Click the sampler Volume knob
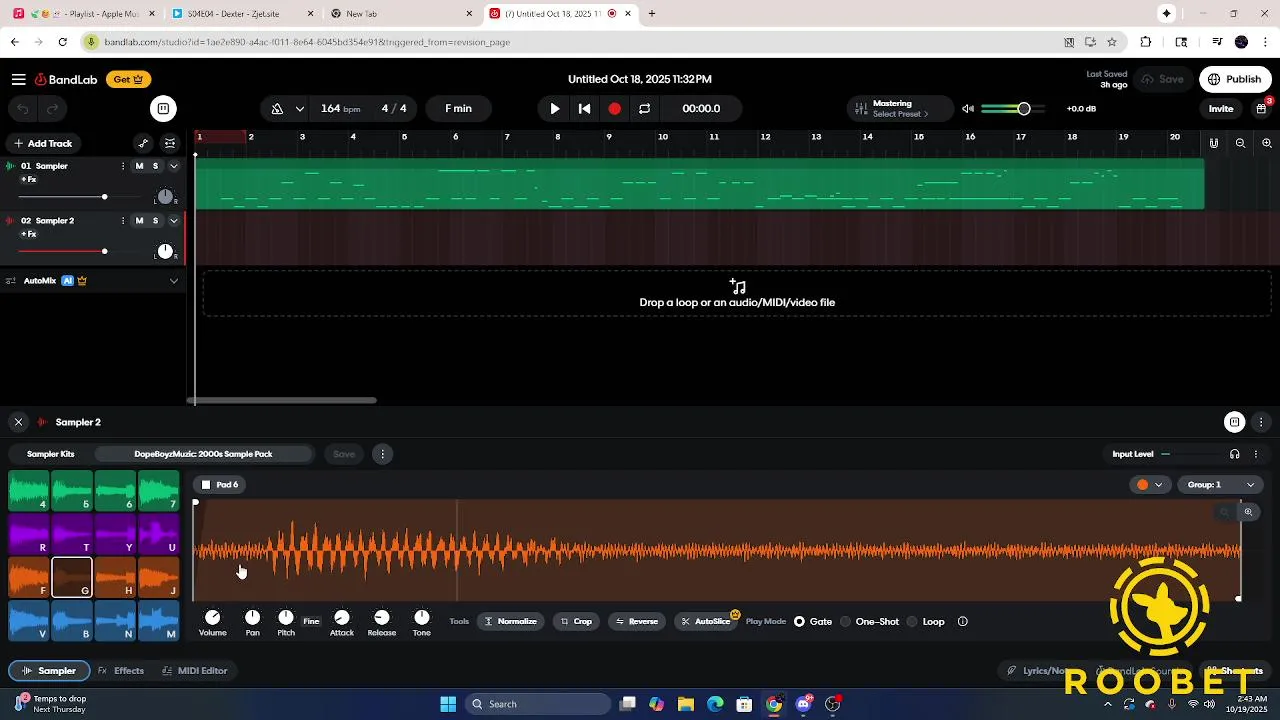This screenshot has width=1280, height=720. click(x=212, y=618)
